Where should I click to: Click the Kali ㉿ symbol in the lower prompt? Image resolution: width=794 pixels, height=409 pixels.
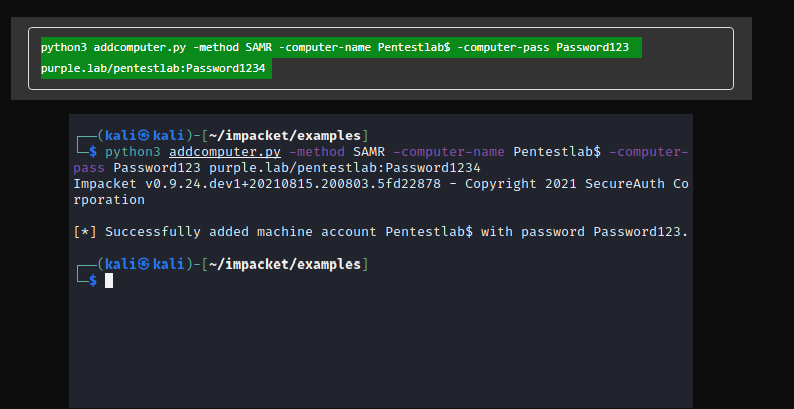(x=143, y=264)
